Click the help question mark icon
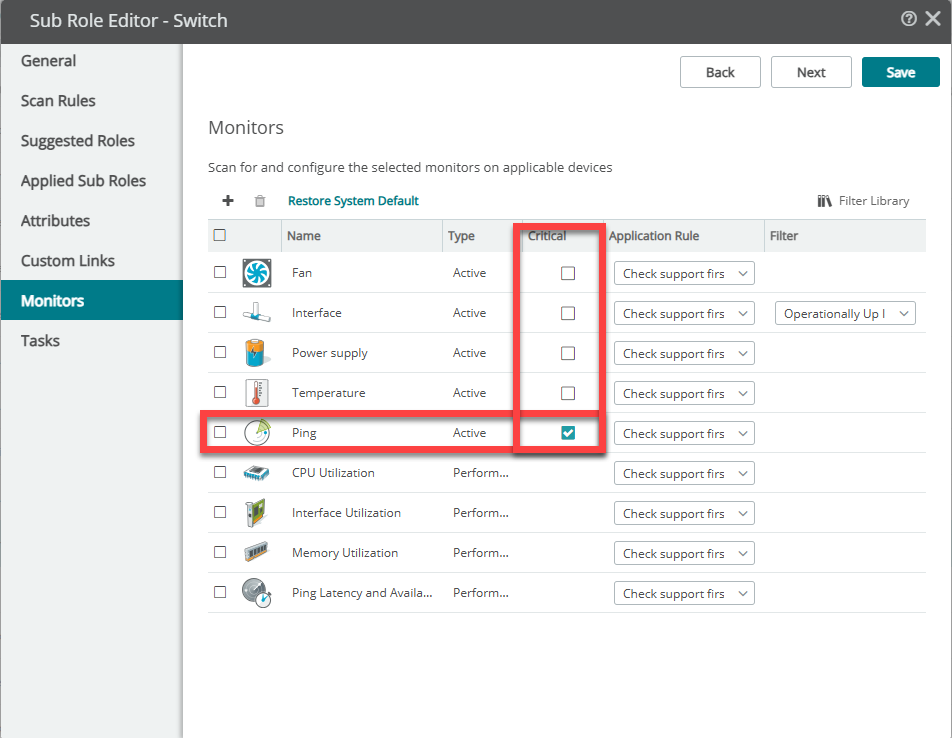Viewport: 952px width, 738px height. pos(908,19)
